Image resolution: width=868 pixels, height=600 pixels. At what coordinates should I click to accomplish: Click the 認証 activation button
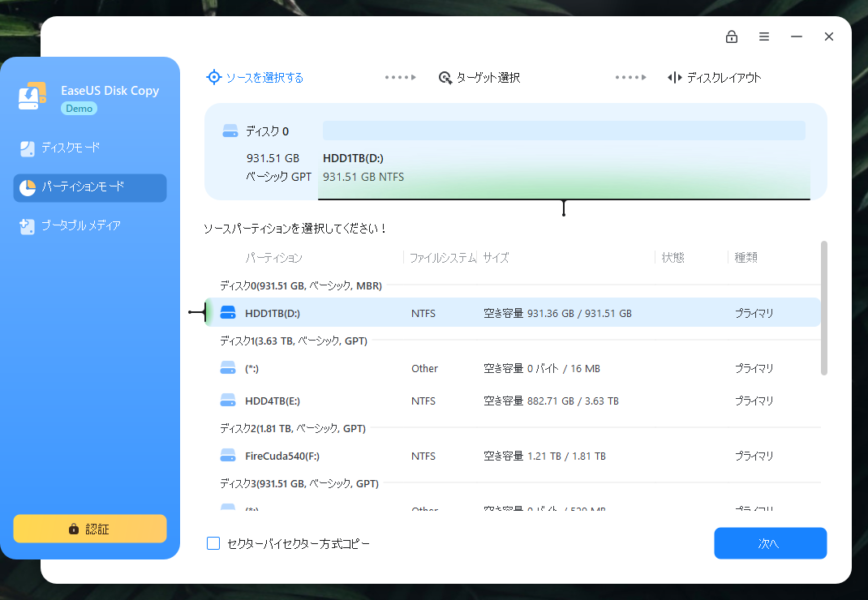click(90, 529)
